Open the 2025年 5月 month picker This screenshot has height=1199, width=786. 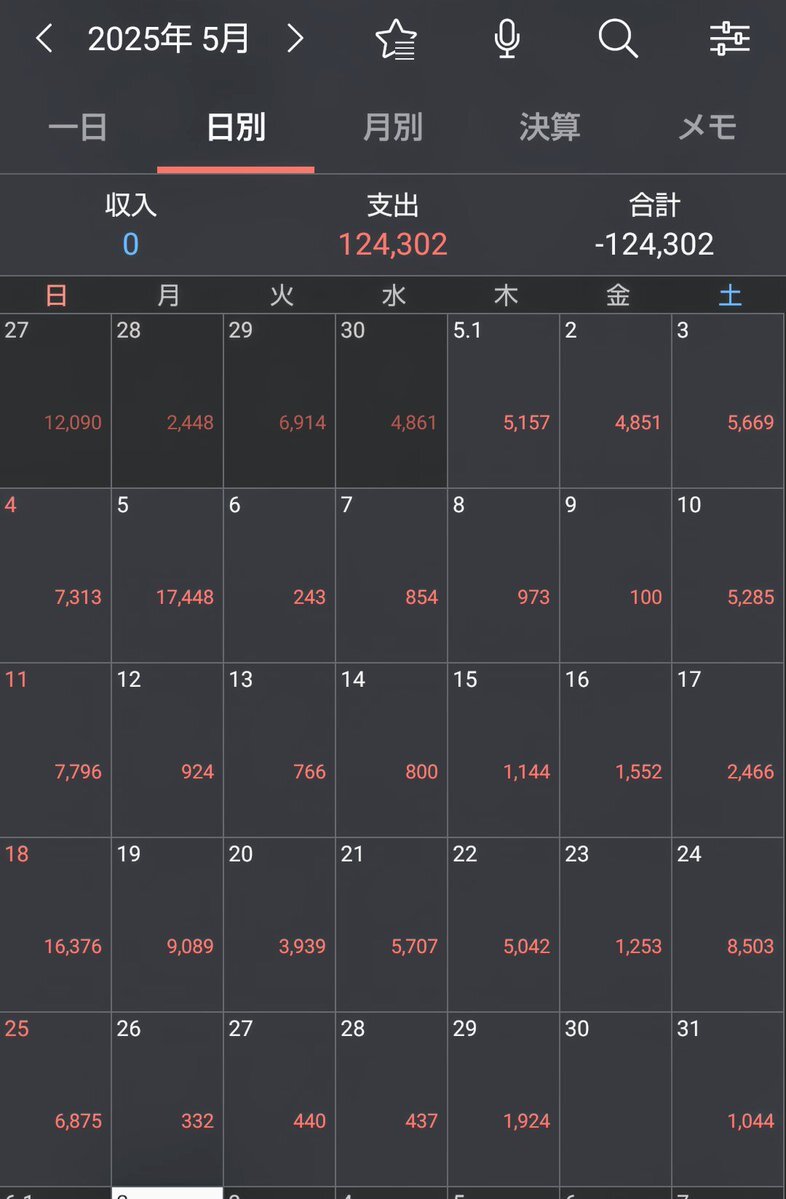pyautogui.click(x=168, y=39)
